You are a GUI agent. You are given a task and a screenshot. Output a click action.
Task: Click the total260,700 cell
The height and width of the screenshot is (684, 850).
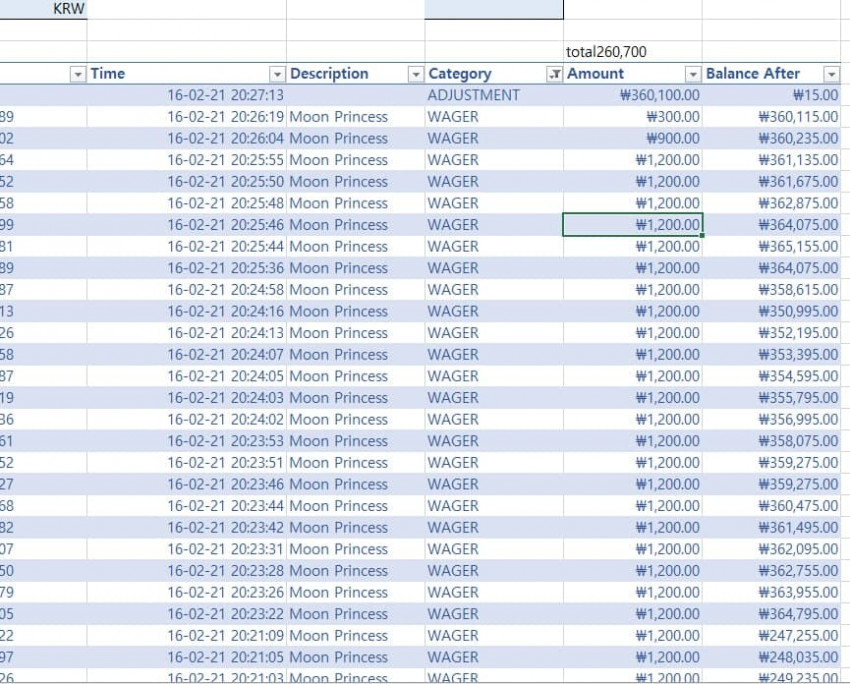(633, 52)
